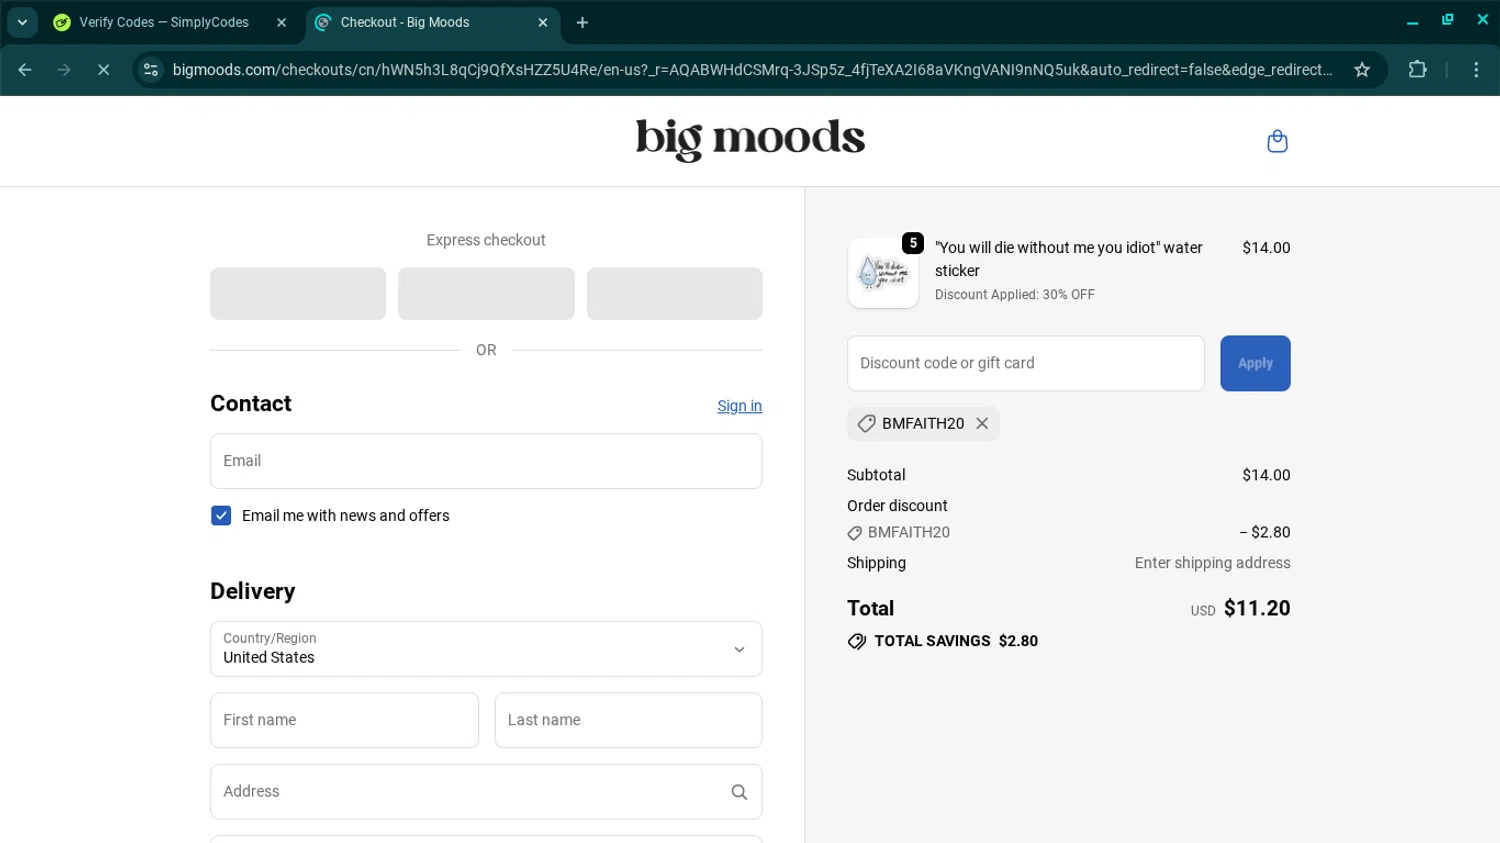The image size is (1500, 843).
Task: Click the SimplyCodes tab favicon
Action: point(62,22)
